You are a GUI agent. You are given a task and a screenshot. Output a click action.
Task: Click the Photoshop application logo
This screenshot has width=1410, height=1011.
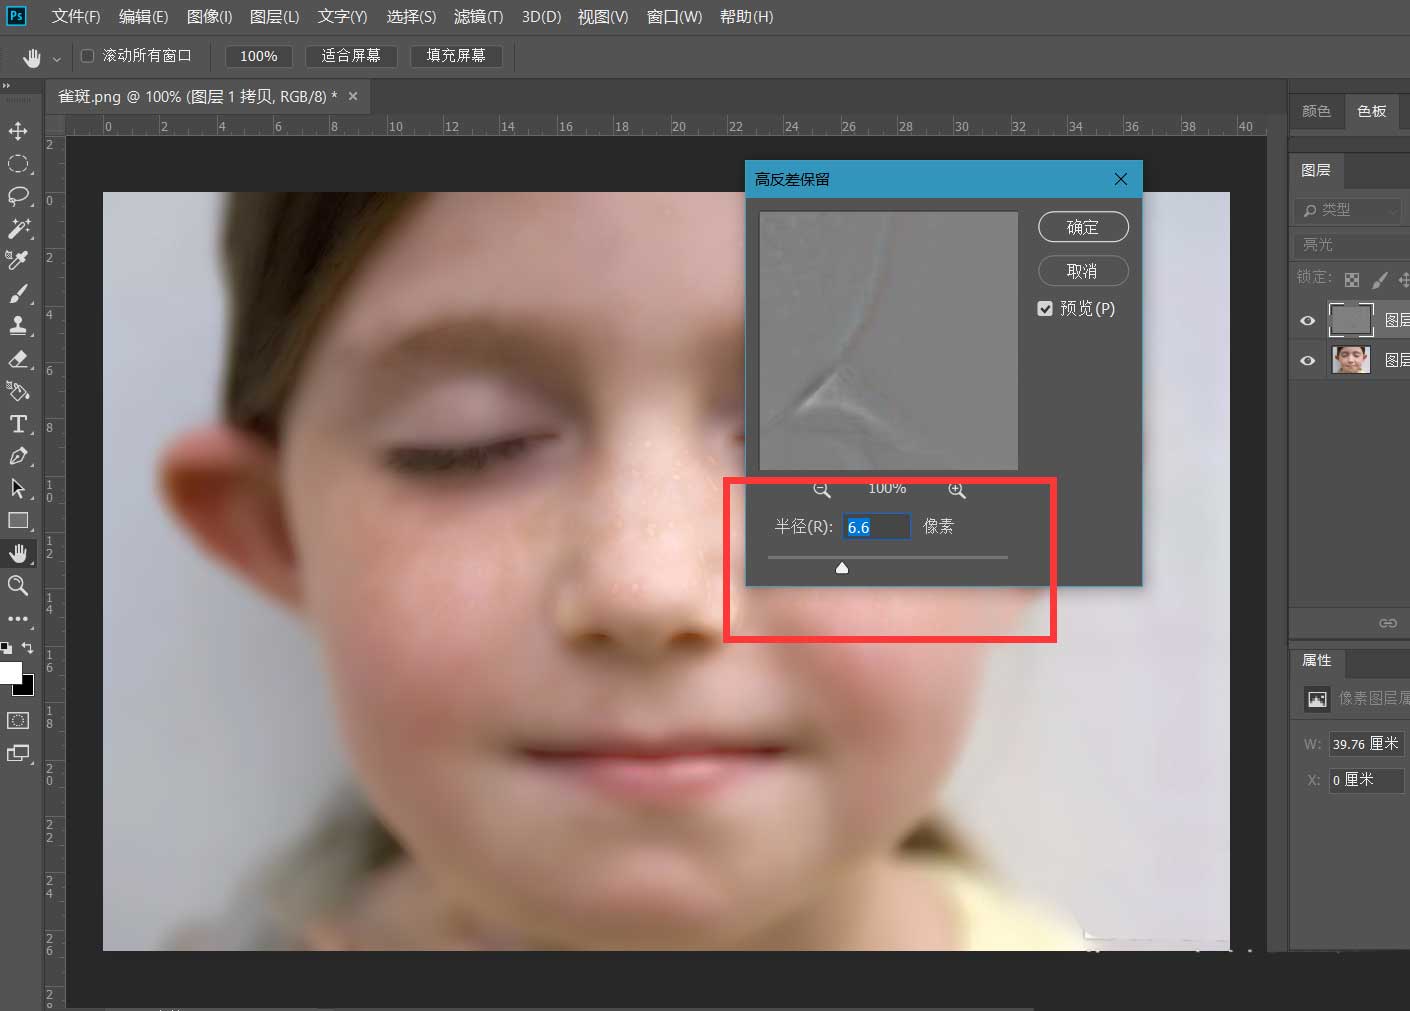(16, 16)
